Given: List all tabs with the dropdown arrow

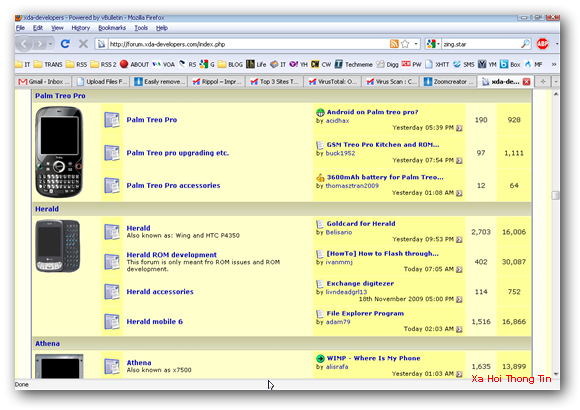Looking at the screenshot, I should [556, 82].
